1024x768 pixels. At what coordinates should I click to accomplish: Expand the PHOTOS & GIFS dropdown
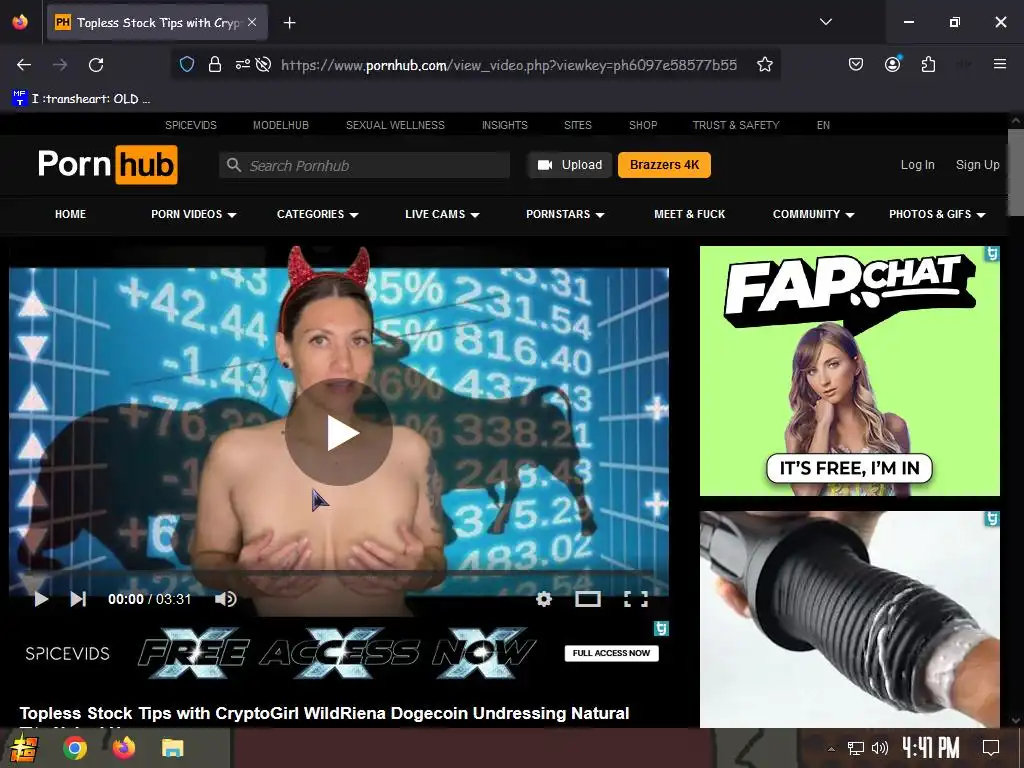tap(937, 214)
